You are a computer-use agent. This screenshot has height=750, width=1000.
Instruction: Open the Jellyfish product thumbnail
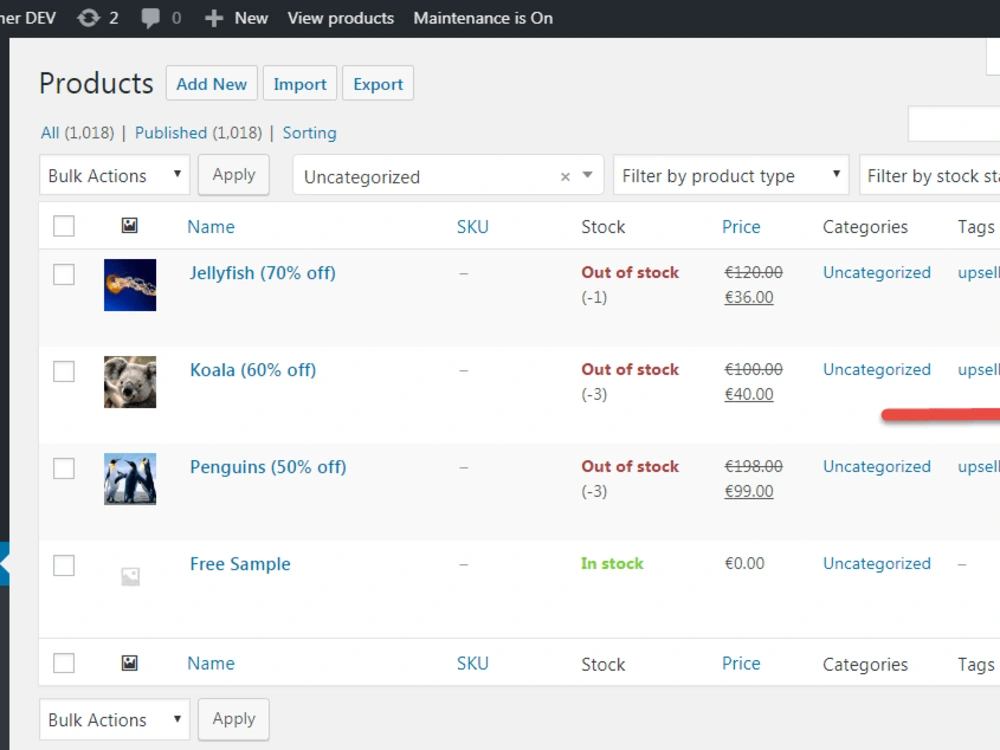tap(130, 285)
